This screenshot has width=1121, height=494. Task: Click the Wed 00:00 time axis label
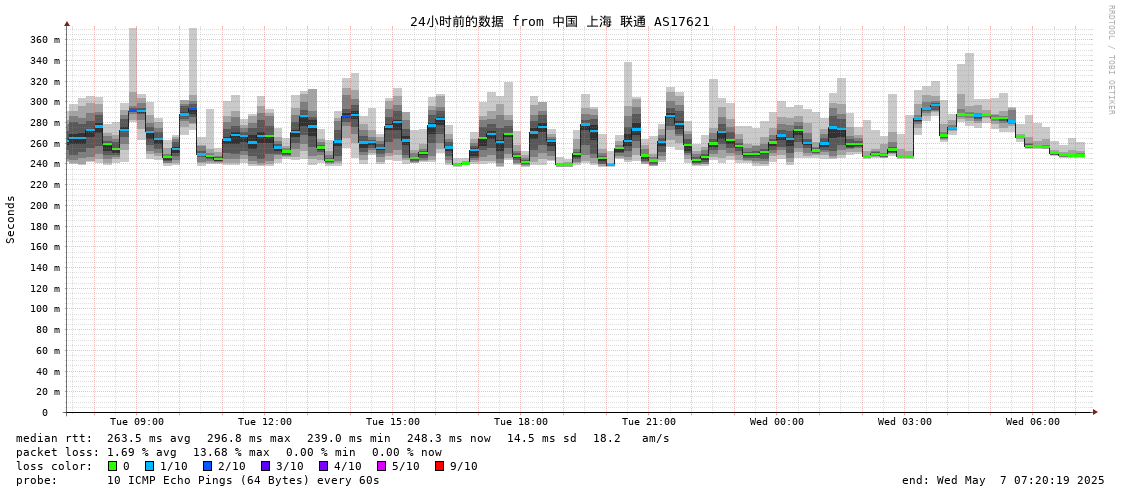(x=776, y=422)
